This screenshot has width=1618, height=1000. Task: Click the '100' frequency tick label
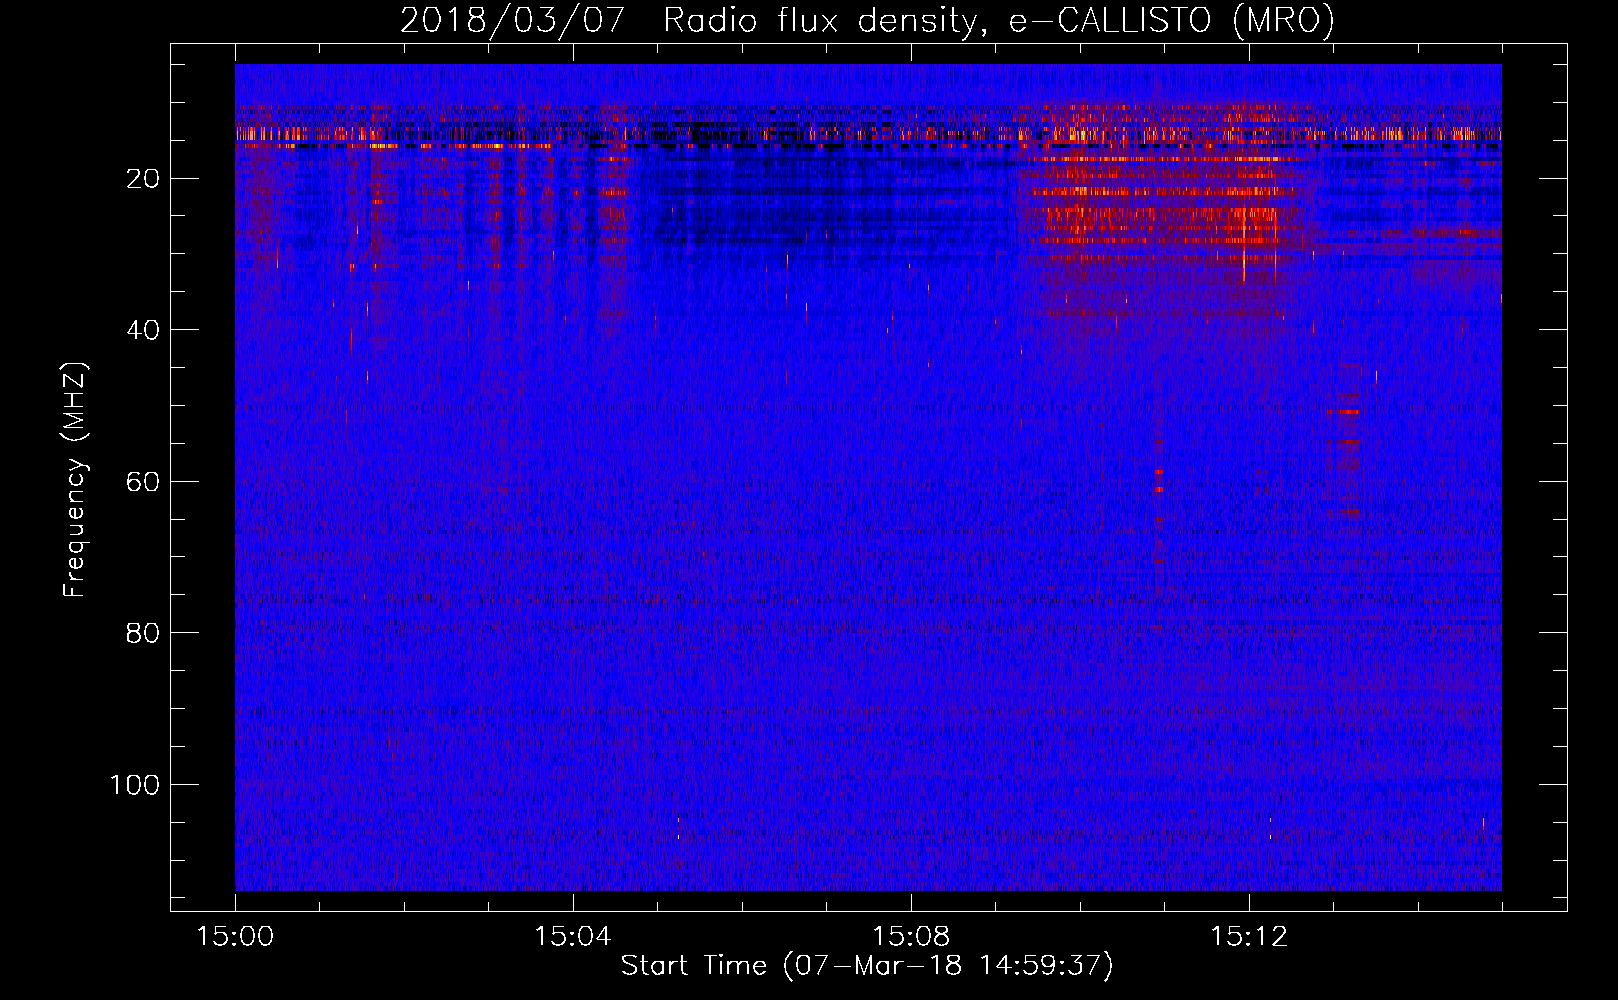click(135, 784)
